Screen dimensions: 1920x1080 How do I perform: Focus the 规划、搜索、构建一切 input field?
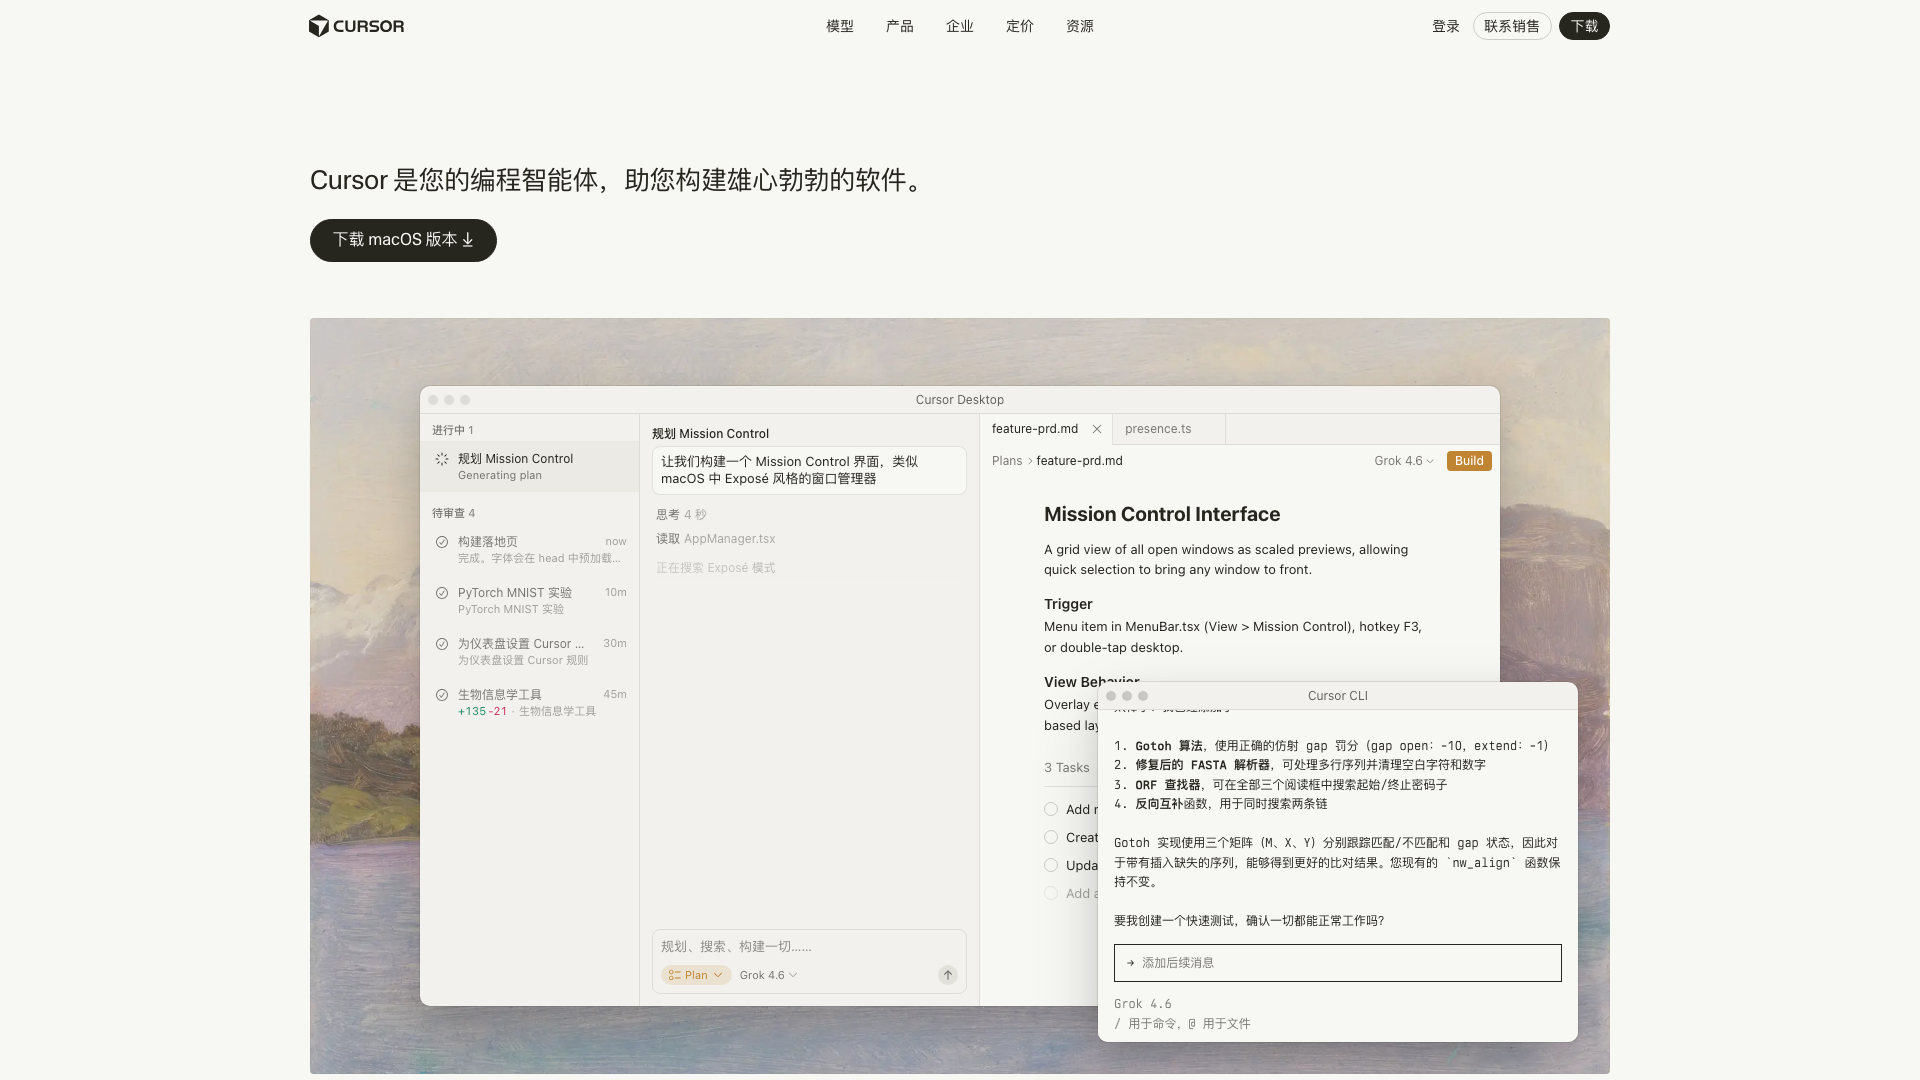[x=809, y=947]
